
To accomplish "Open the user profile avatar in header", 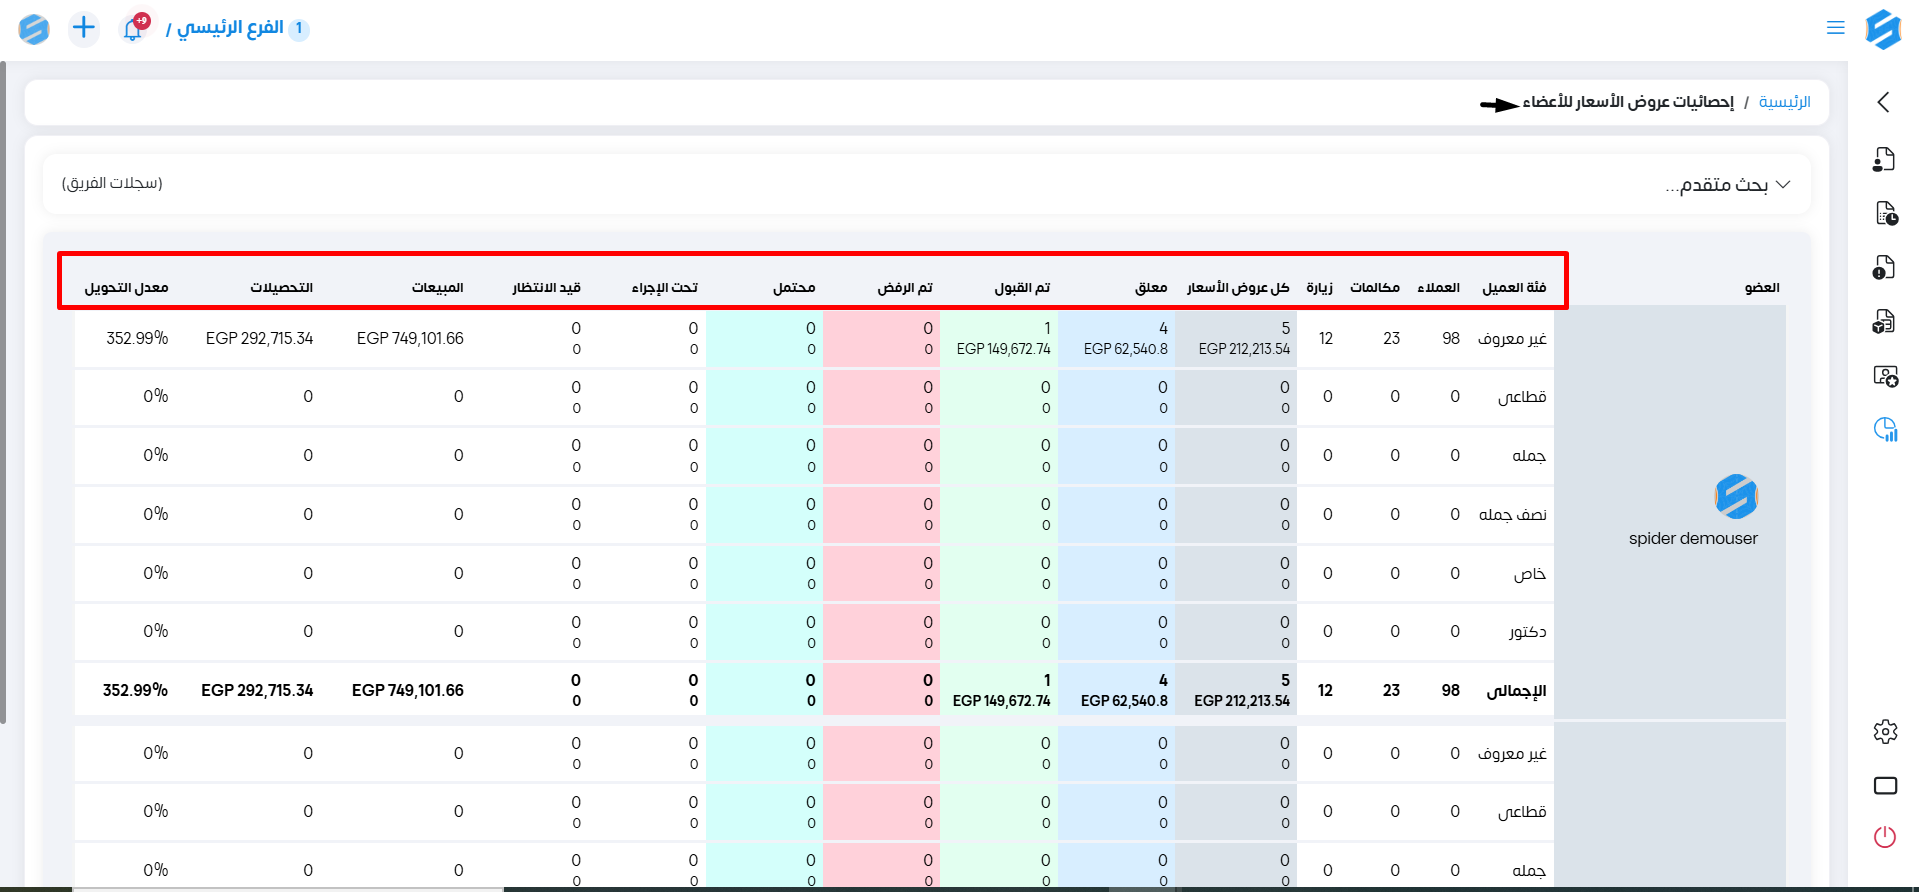I will [34, 29].
